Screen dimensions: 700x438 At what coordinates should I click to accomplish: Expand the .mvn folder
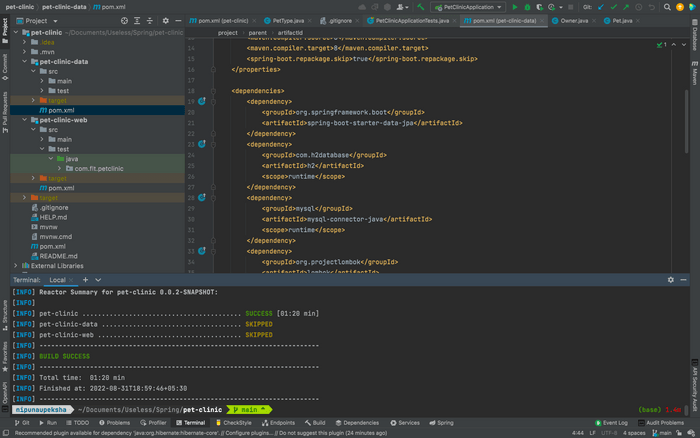(25, 52)
